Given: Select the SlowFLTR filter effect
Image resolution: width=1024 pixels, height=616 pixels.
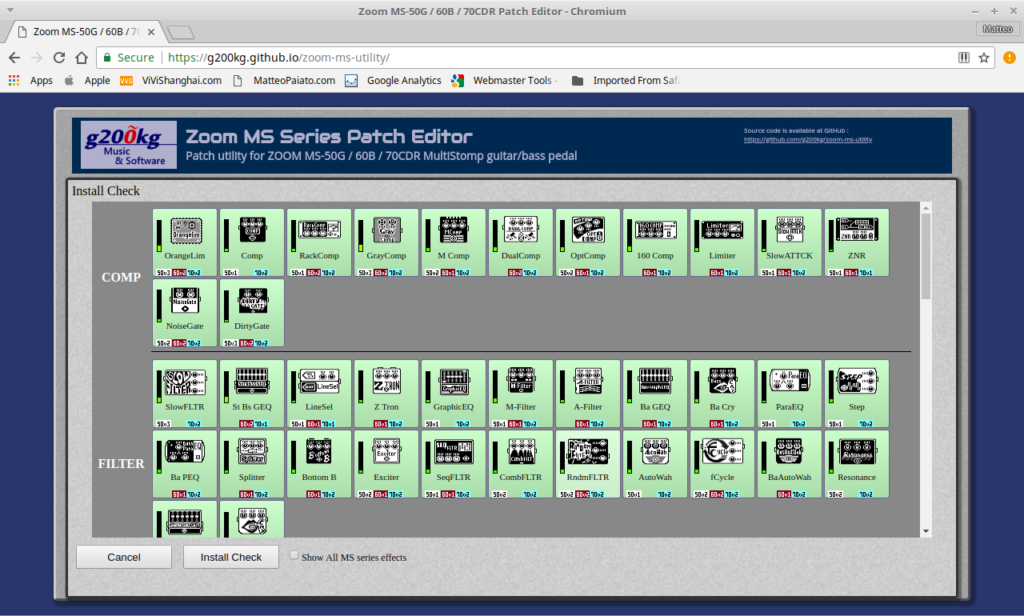Looking at the screenshot, I should [x=185, y=394].
